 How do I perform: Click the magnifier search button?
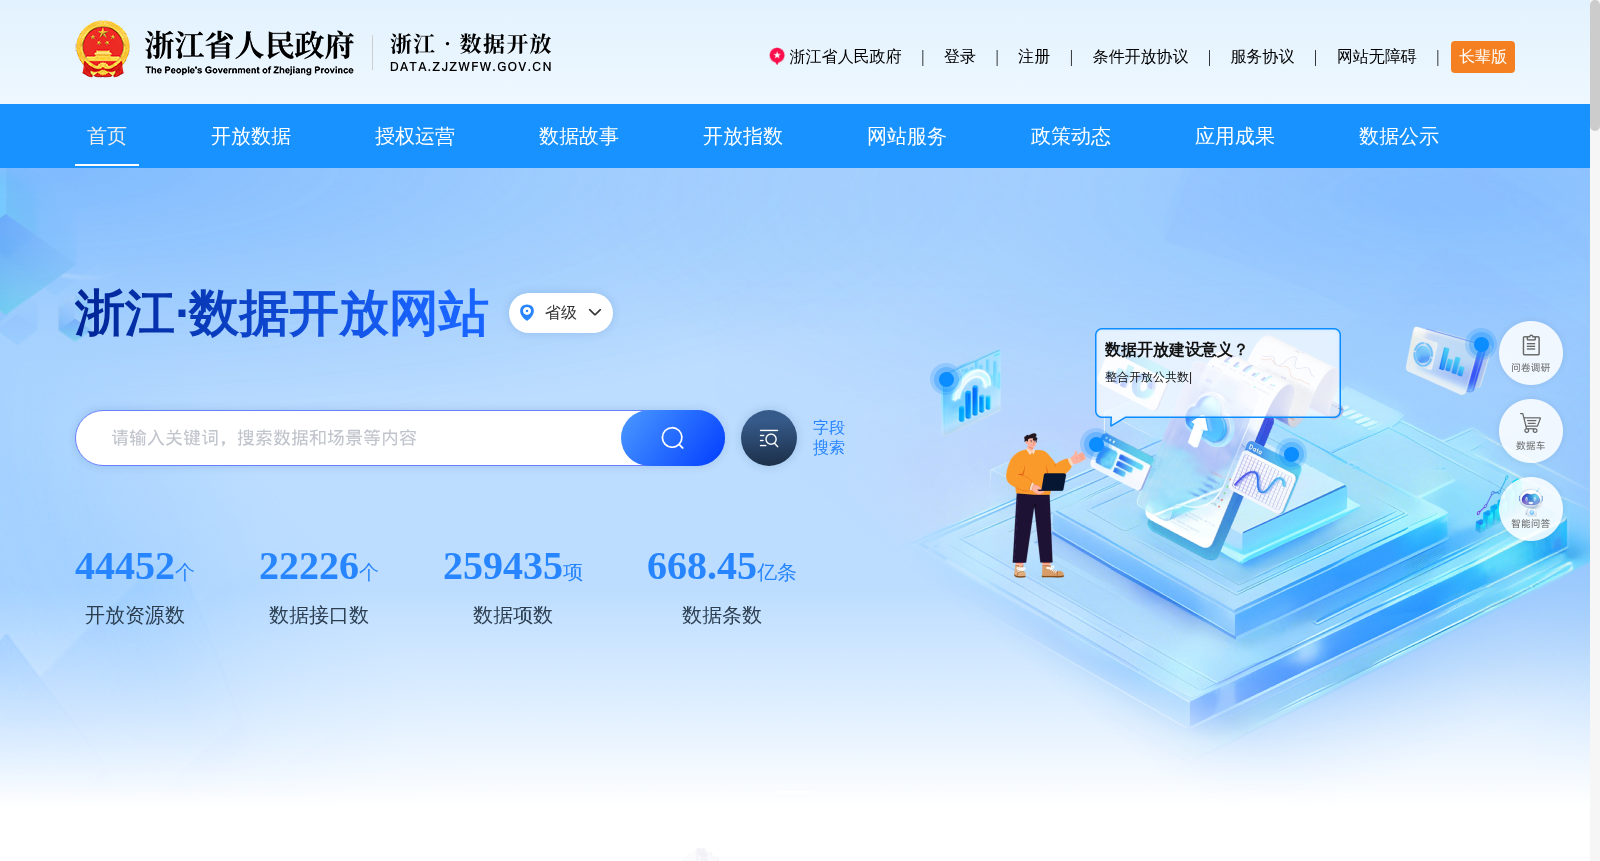coord(673,438)
